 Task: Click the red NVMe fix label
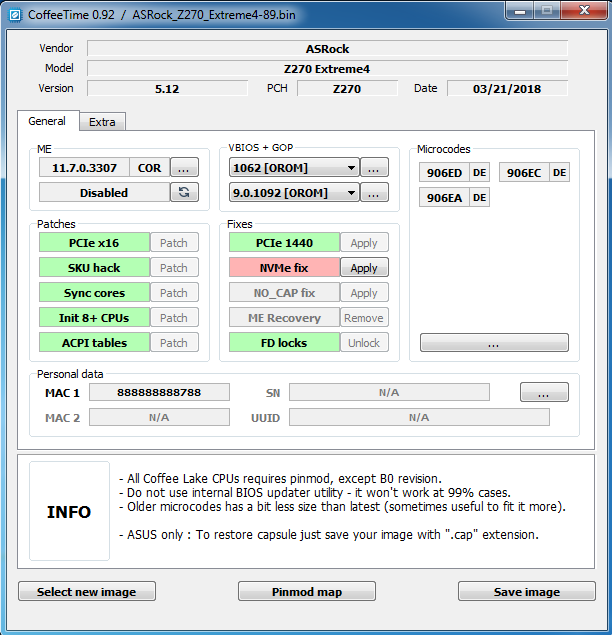click(x=284, y=268)
